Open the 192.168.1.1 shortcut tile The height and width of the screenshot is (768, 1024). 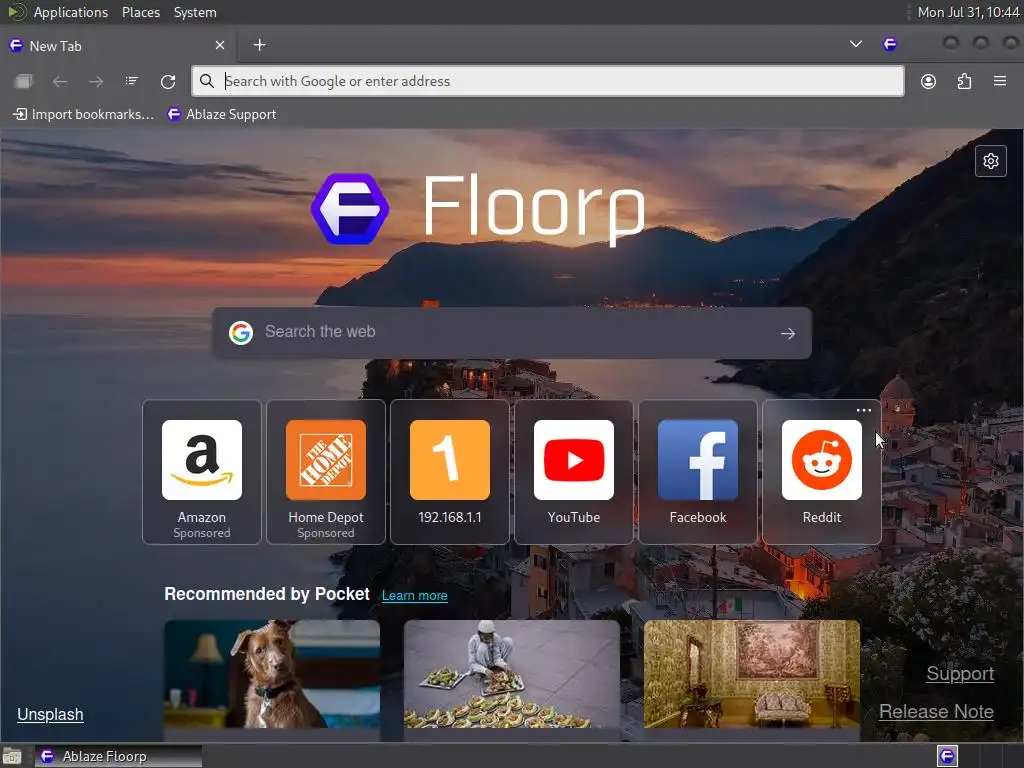[450, 472]
